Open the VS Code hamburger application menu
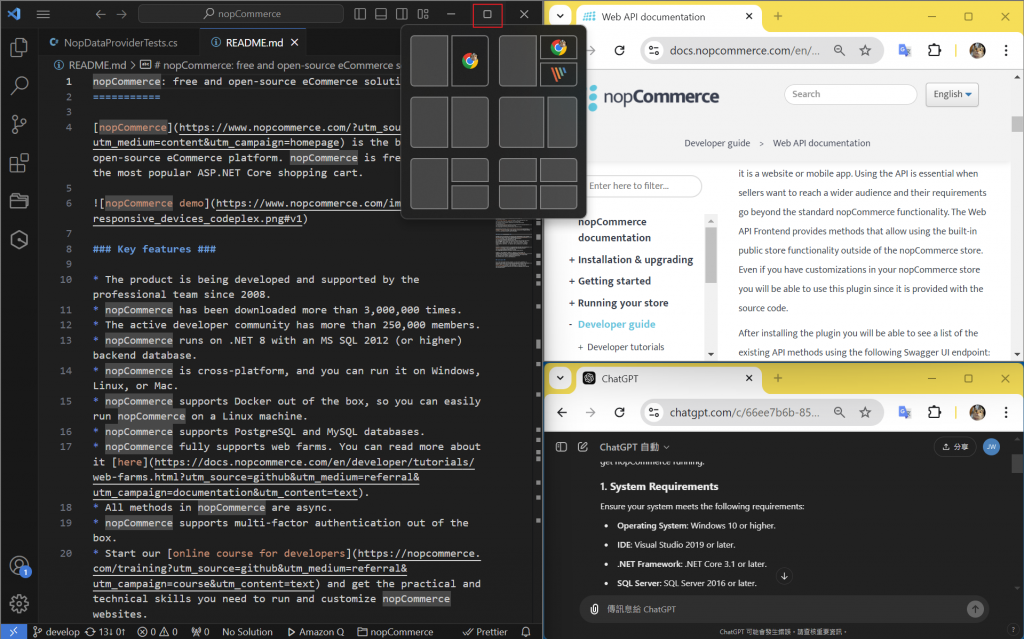The image size is (1024, 639). coord(43,14)
